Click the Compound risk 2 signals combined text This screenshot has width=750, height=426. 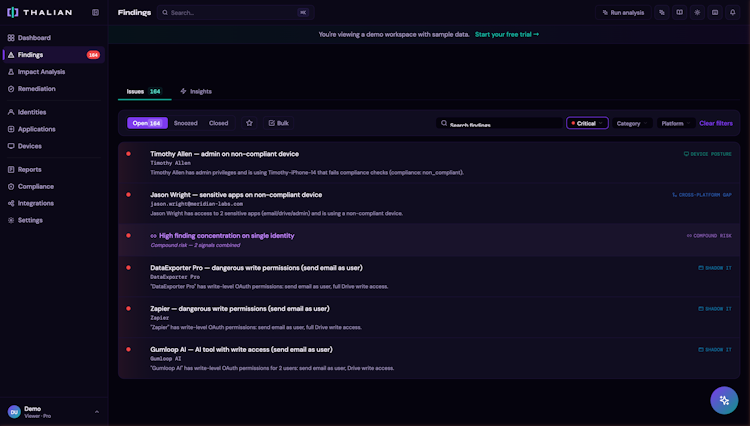(x=195, y=245)
